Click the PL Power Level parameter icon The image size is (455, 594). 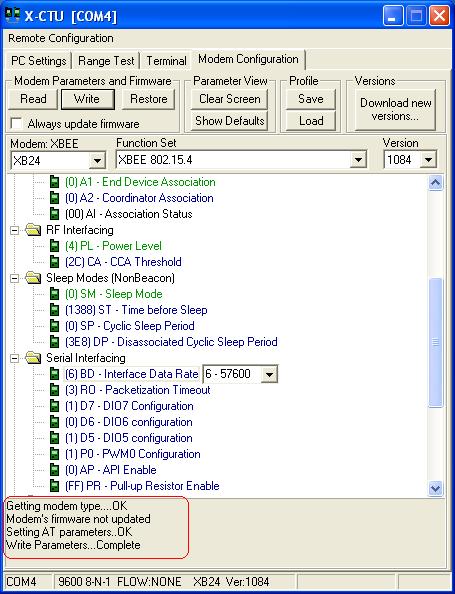pos(55,246)
